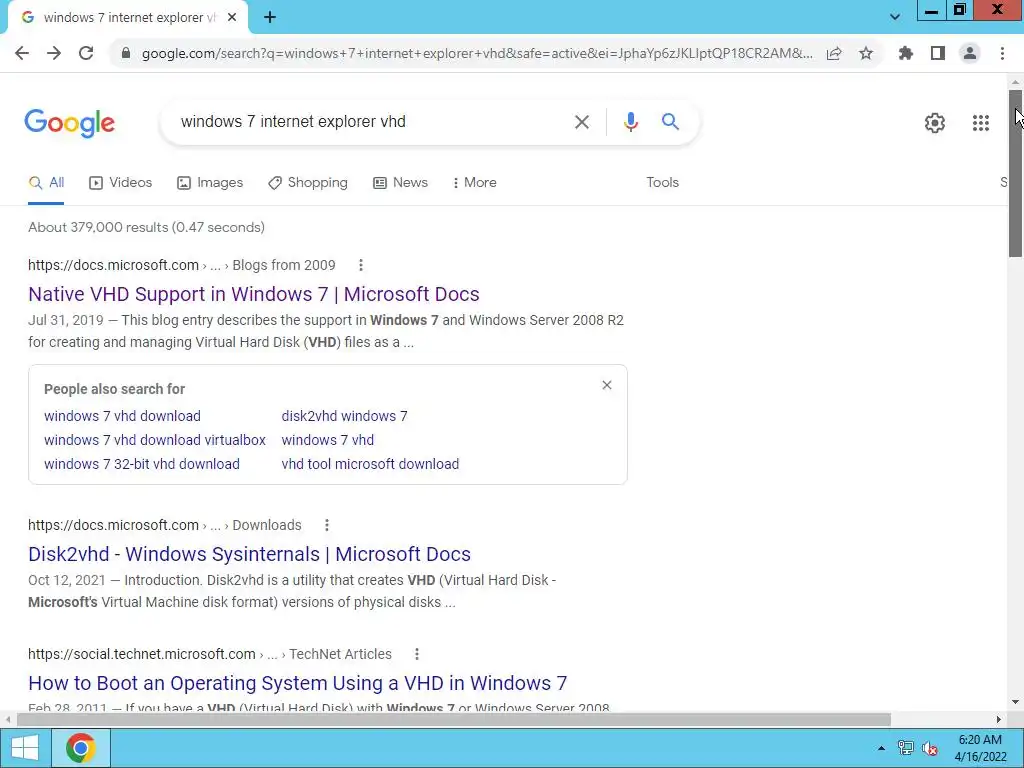The width and height of the screenshot is (1024, 768).
Task: Click the vertical scrollbar thumb
Action: [x=1016, y=173]
